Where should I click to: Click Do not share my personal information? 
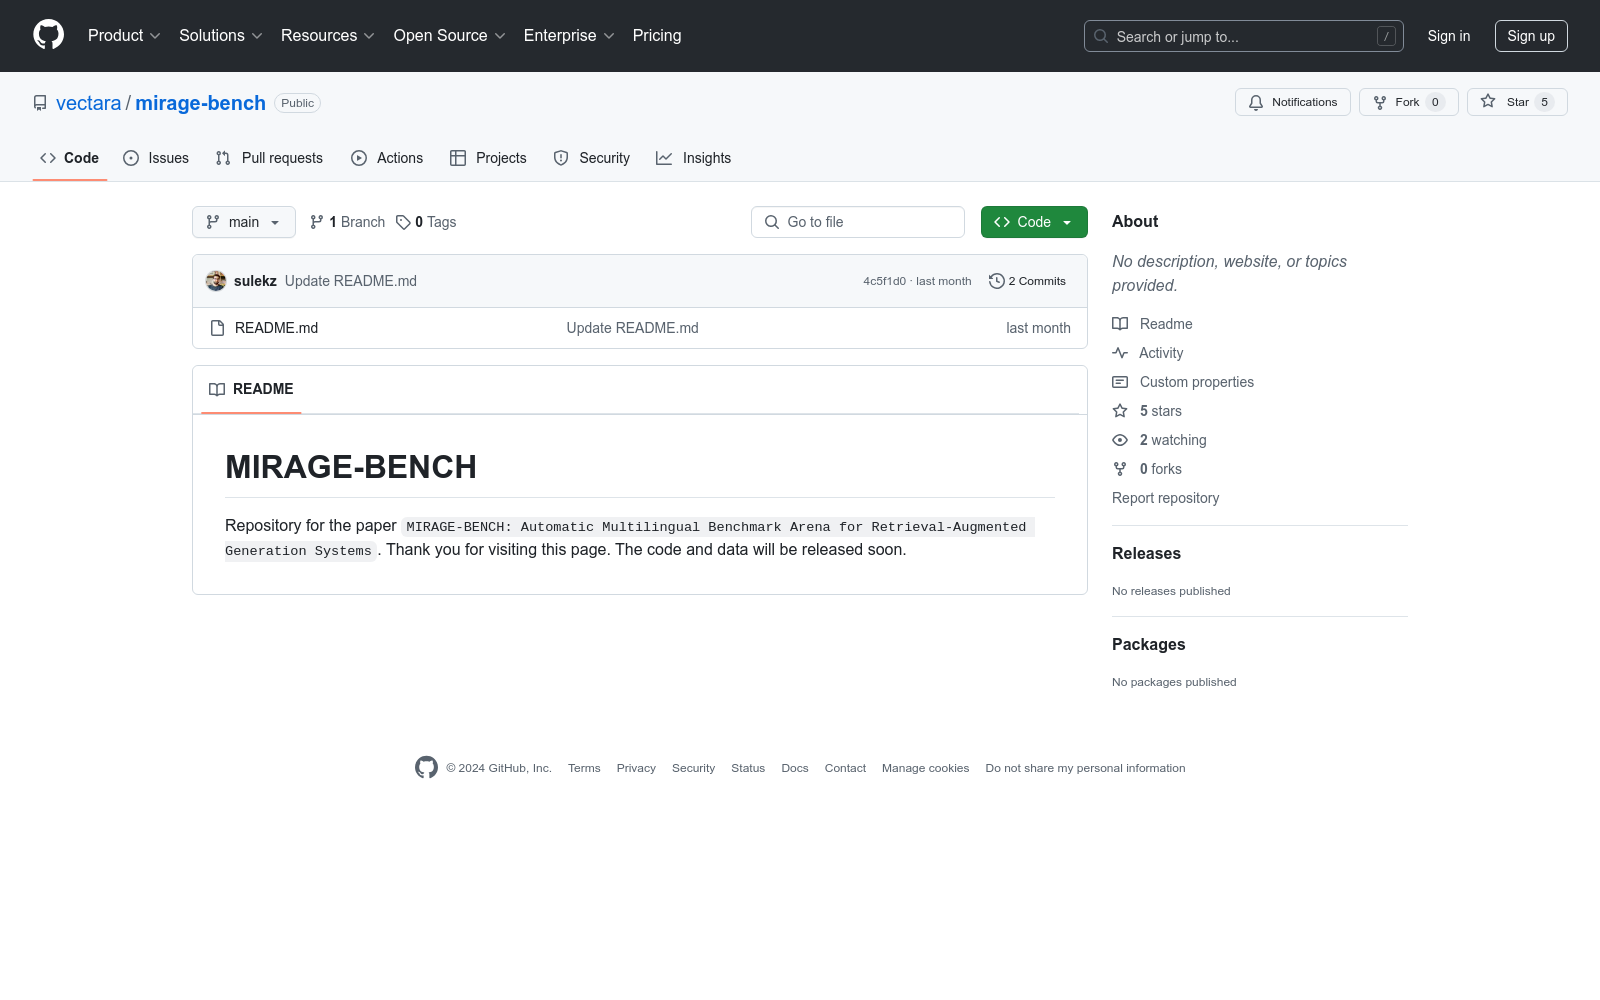click(1085, 768)
